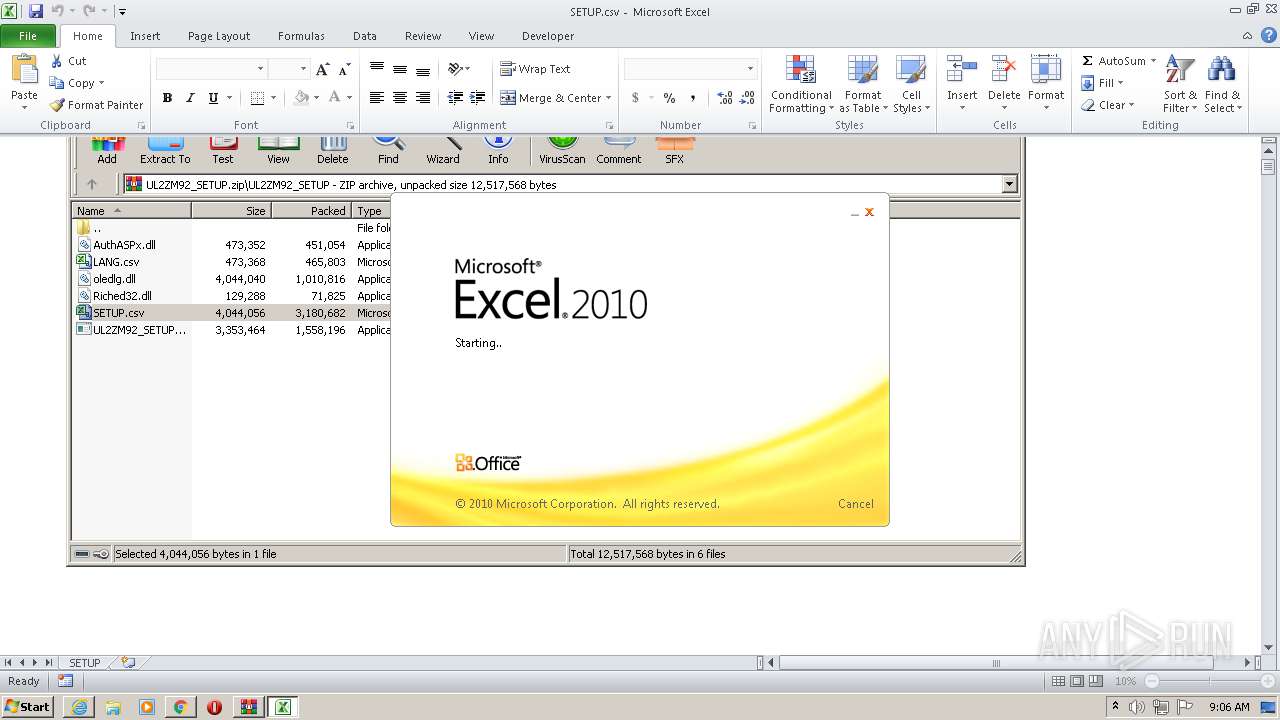The width and height of the screenshot is (1280, 720).
Task: Decrease font size with Shrink Font
Action: click(x=344, y=69)
